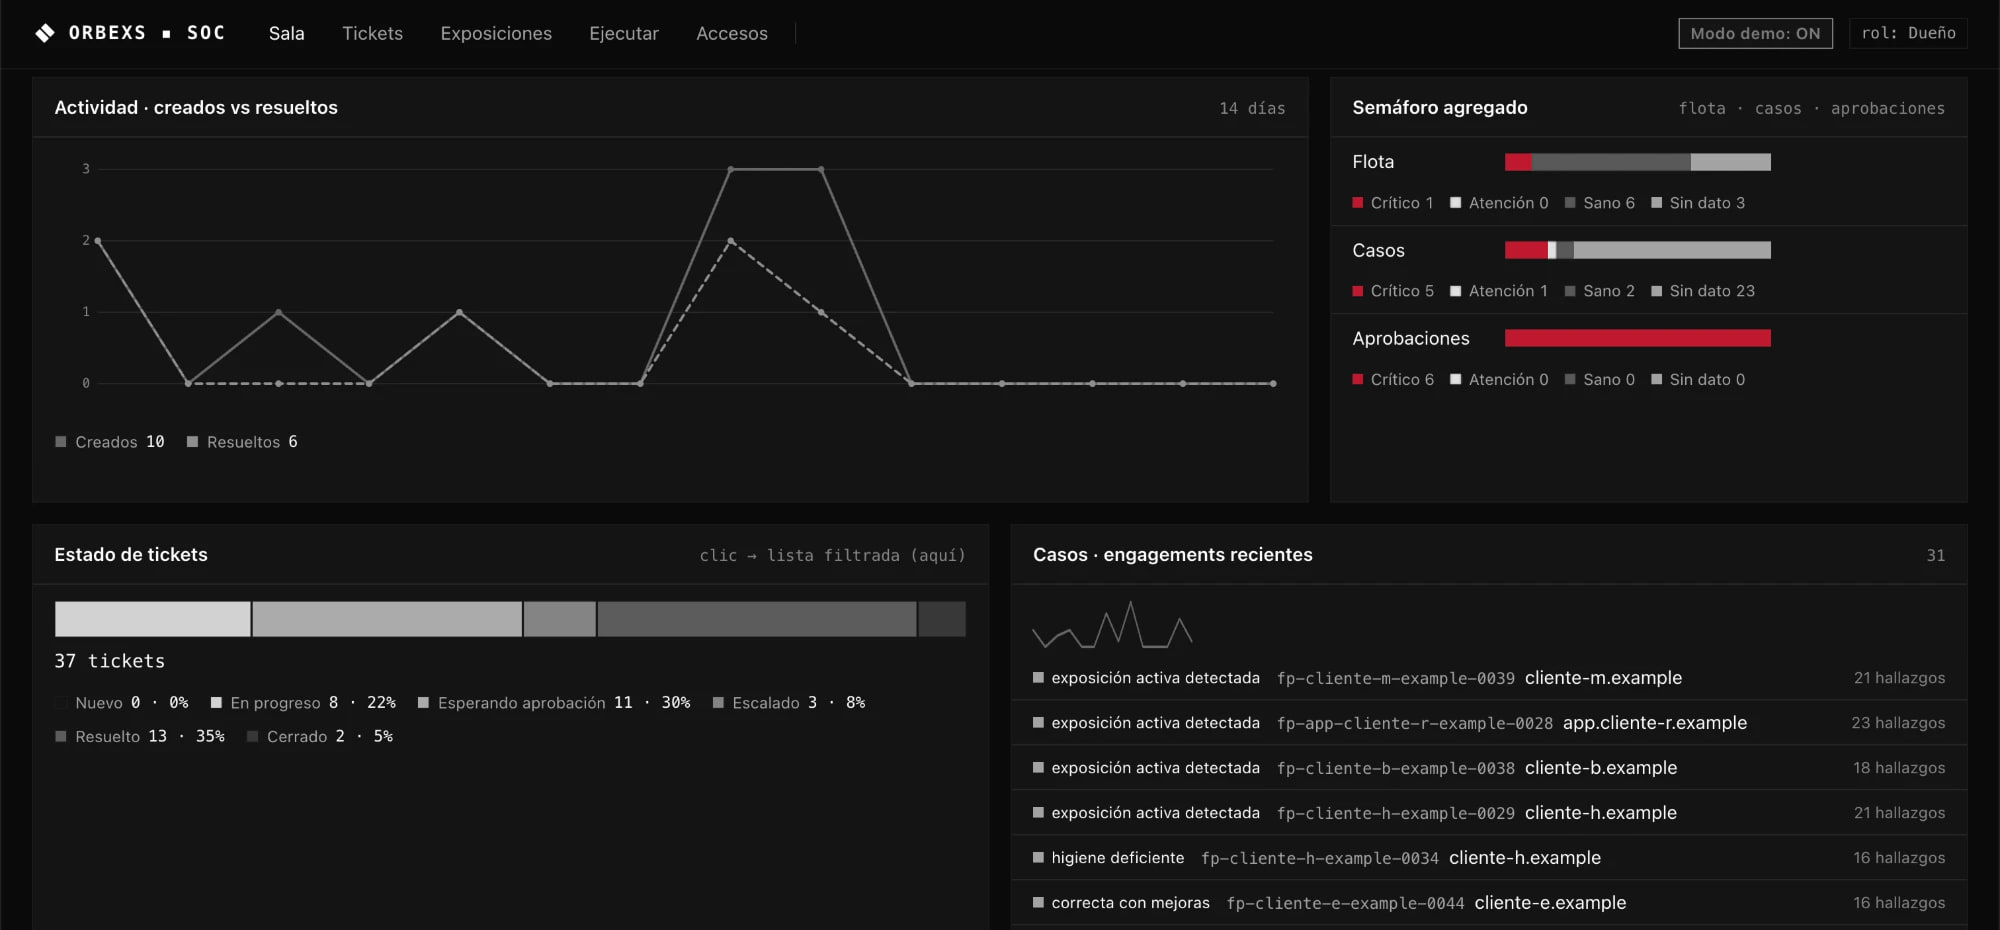Select Casos Sin dato 23 entry
The height and width of the screenshot is (930, 2000).
tap(1703, 291)
